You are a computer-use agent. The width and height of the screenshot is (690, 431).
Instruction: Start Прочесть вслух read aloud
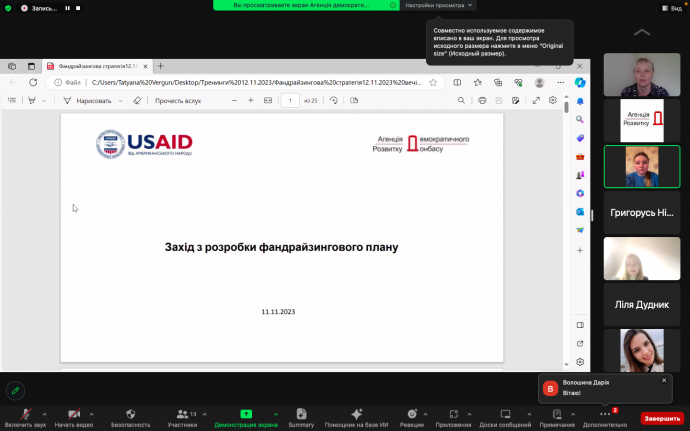point(178,101)
